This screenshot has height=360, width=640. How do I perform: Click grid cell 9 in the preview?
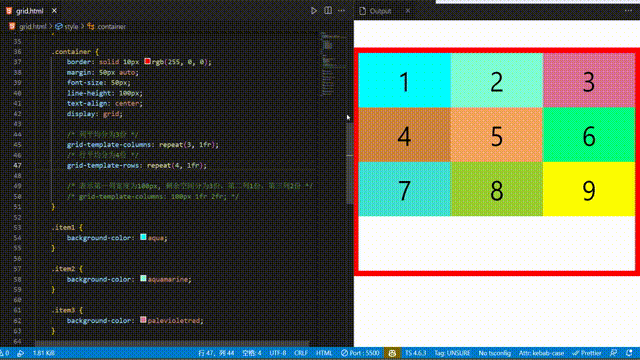[589, 189]
